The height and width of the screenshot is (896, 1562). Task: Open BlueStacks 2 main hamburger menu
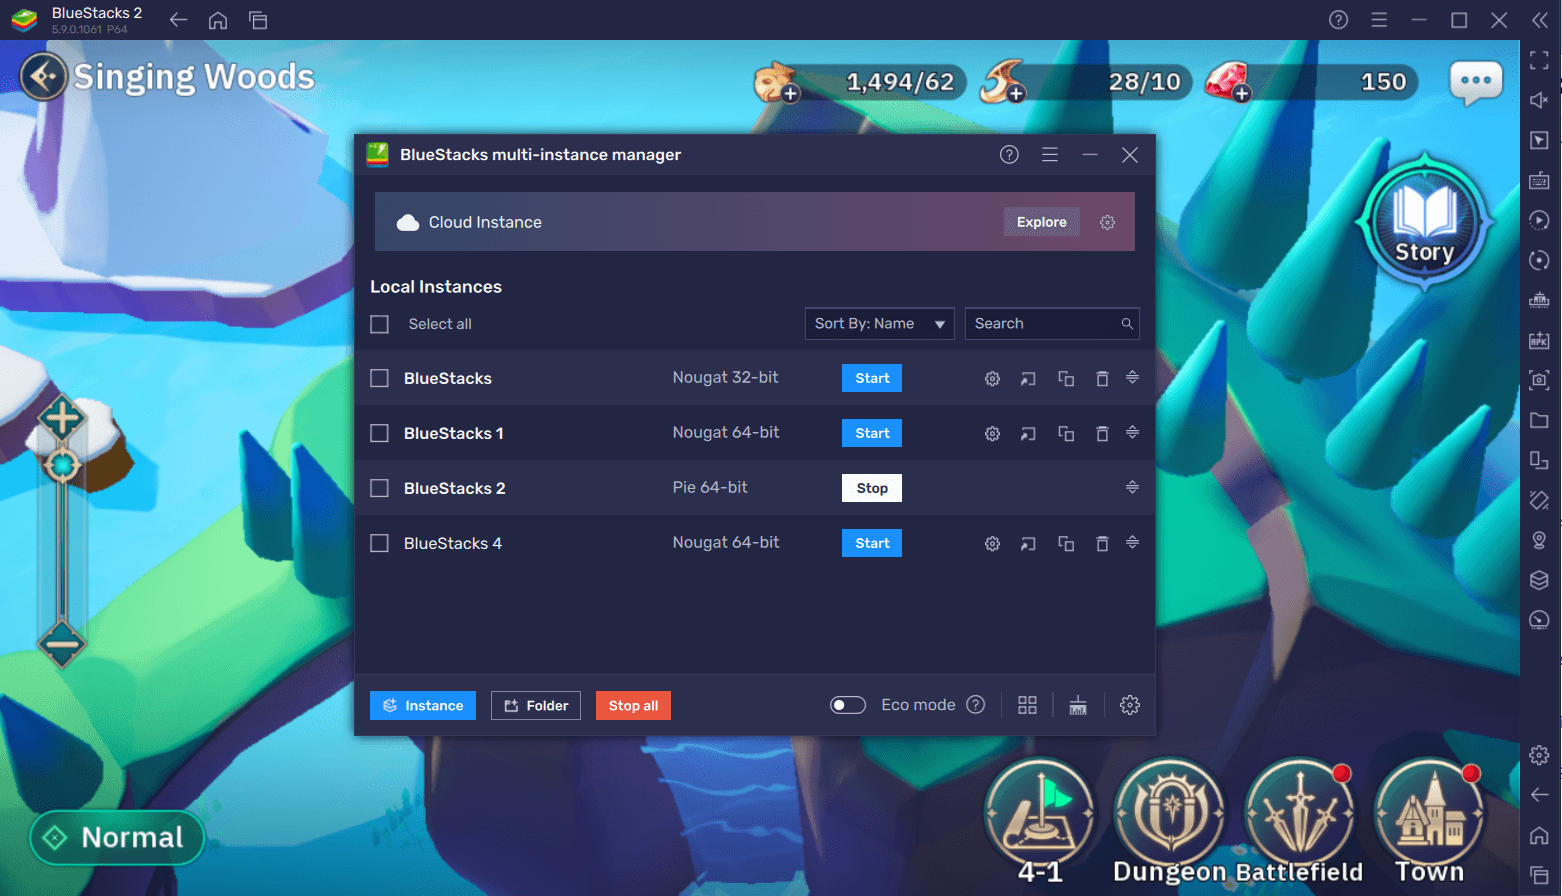(1379, 20)
